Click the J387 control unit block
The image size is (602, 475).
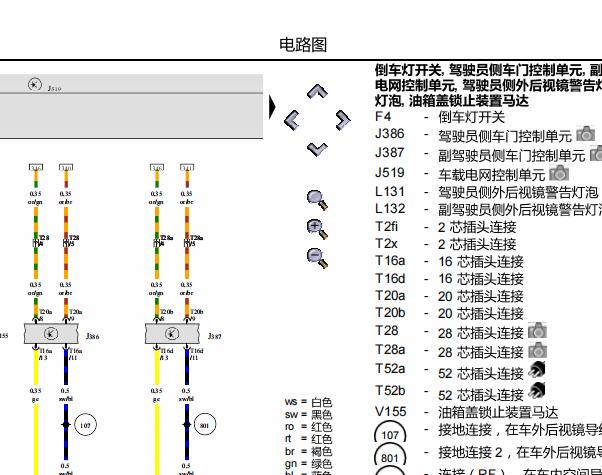pyautogui.click(x=172, y=333)
